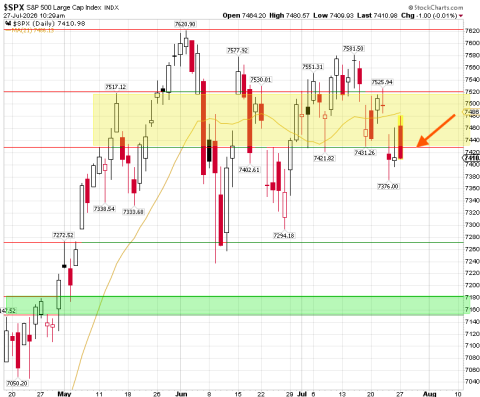Image resolution: width=480 pixels, height=397 pixels.
Task: Click the moving average value tag 7486 on axis
Action: pyautogui.click(x=471, y=112)
